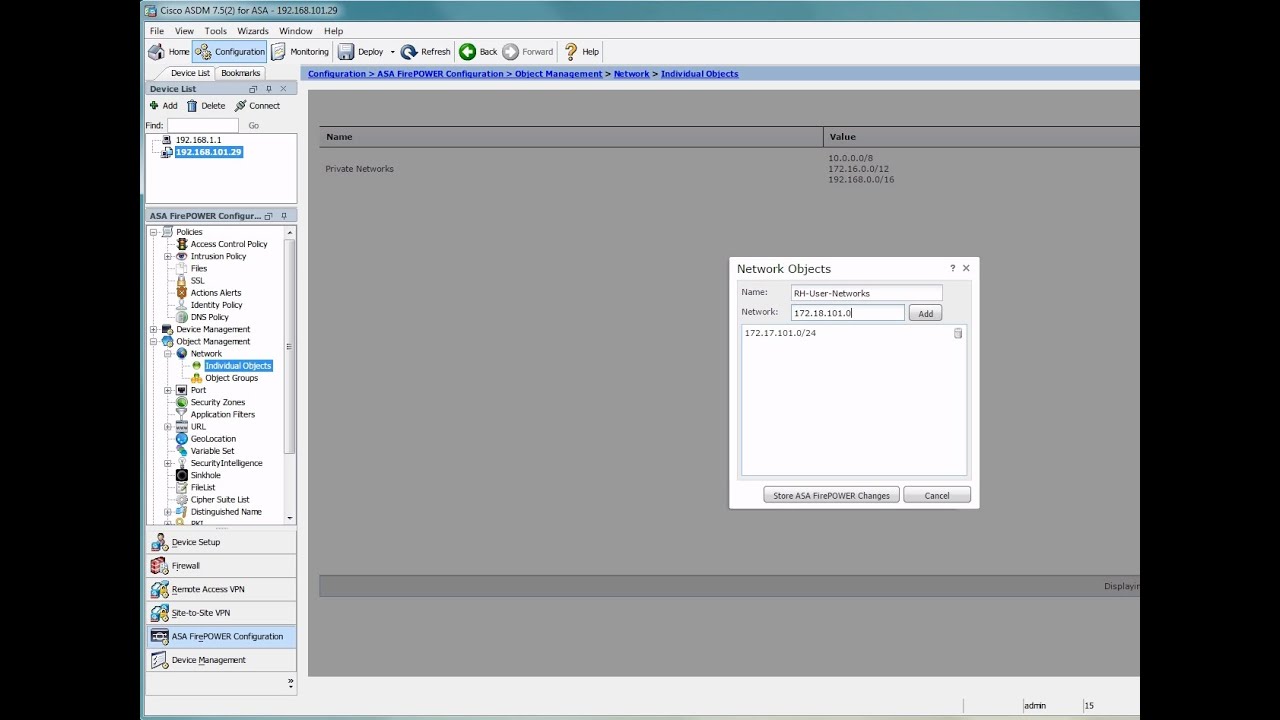Delete the 172.17.101.0/24 entry with trash icon

pos(958,333)
